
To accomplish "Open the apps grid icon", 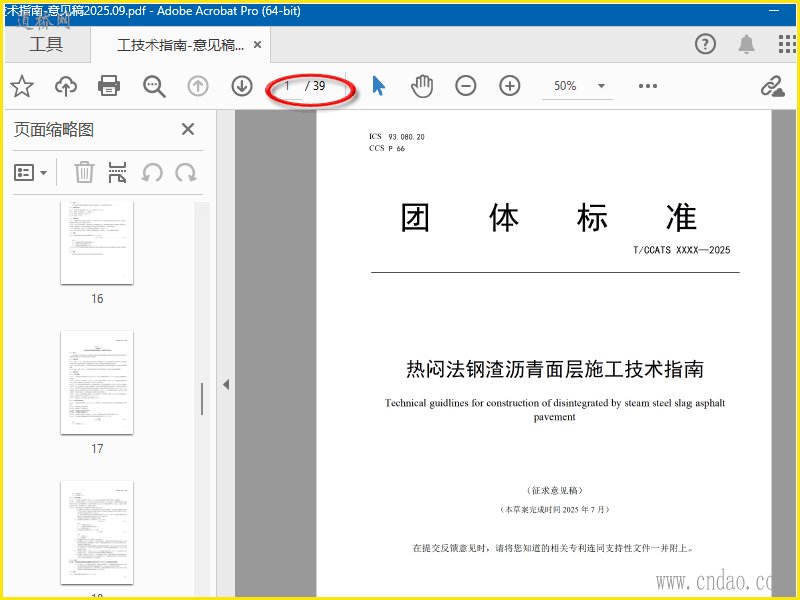I will point(787,44).
